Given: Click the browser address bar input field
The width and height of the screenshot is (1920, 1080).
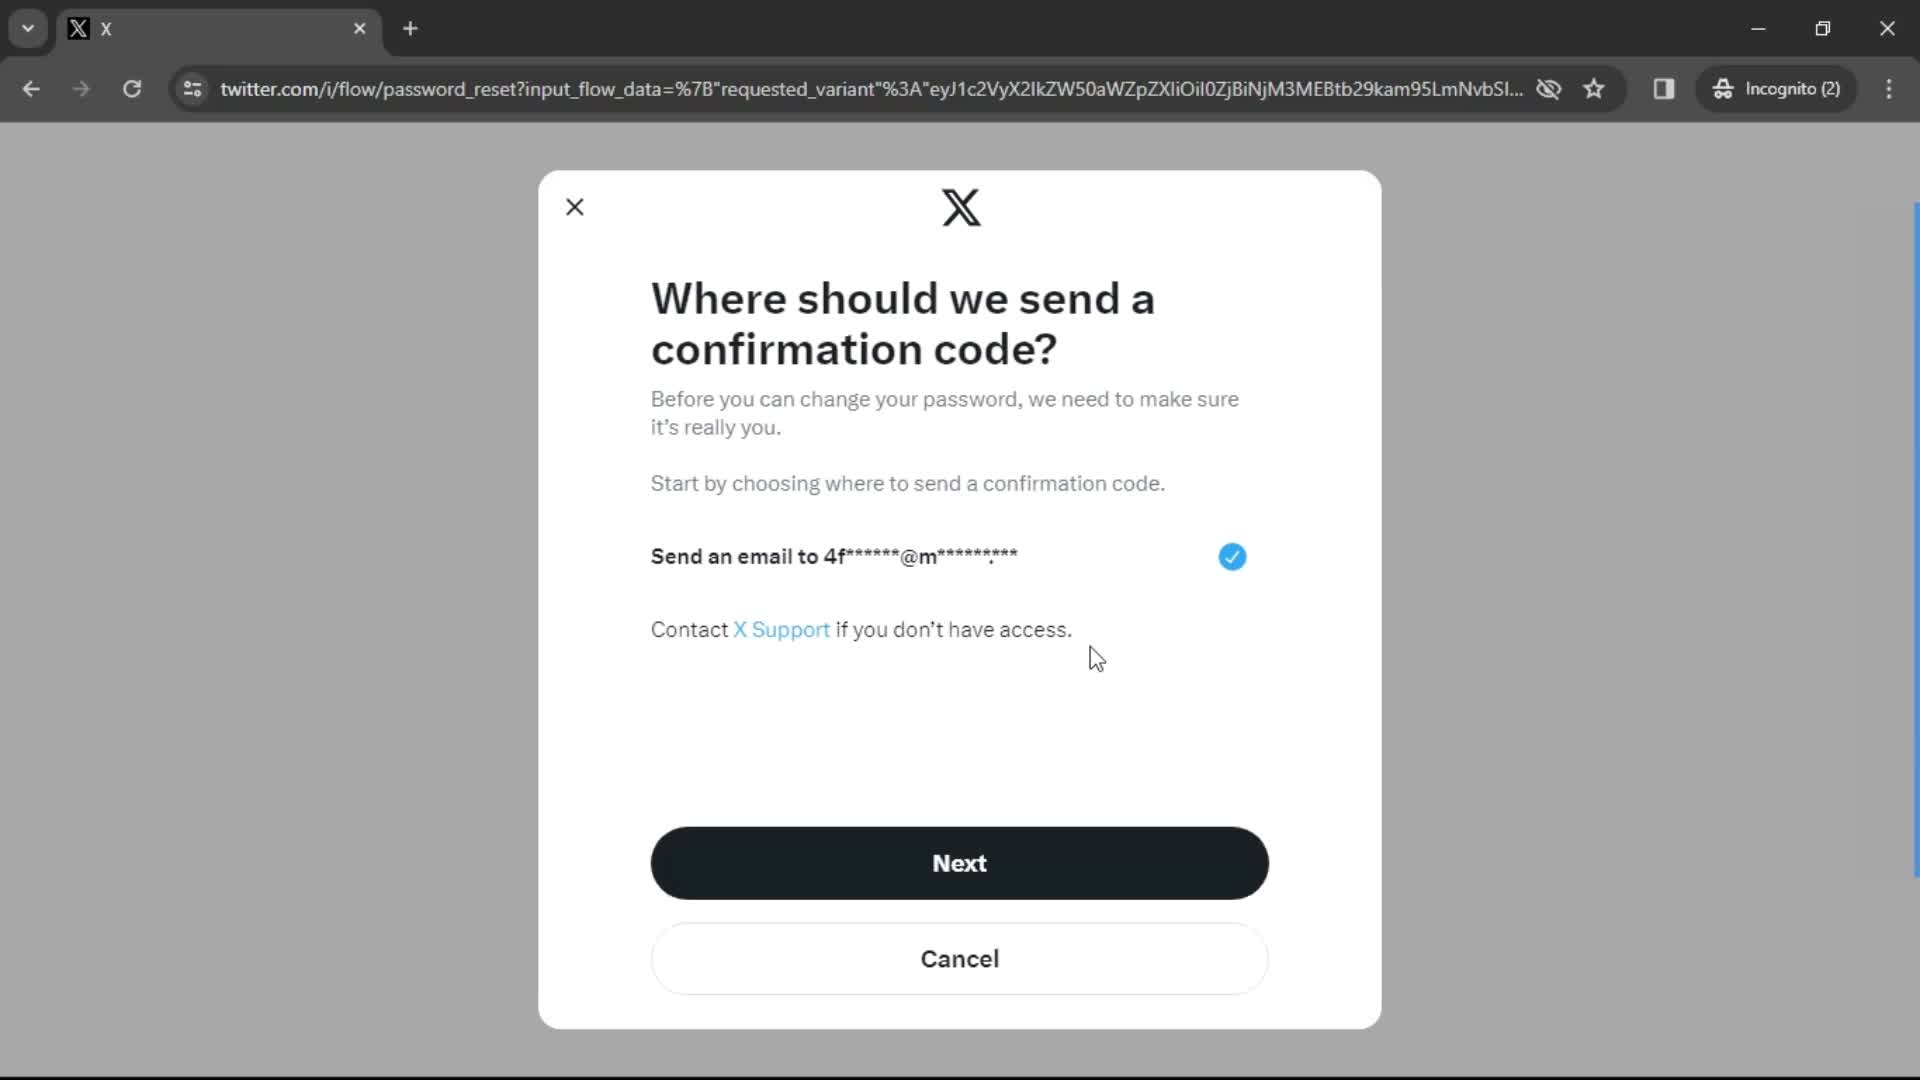Looking at the screenshot, I should (878, 90).
